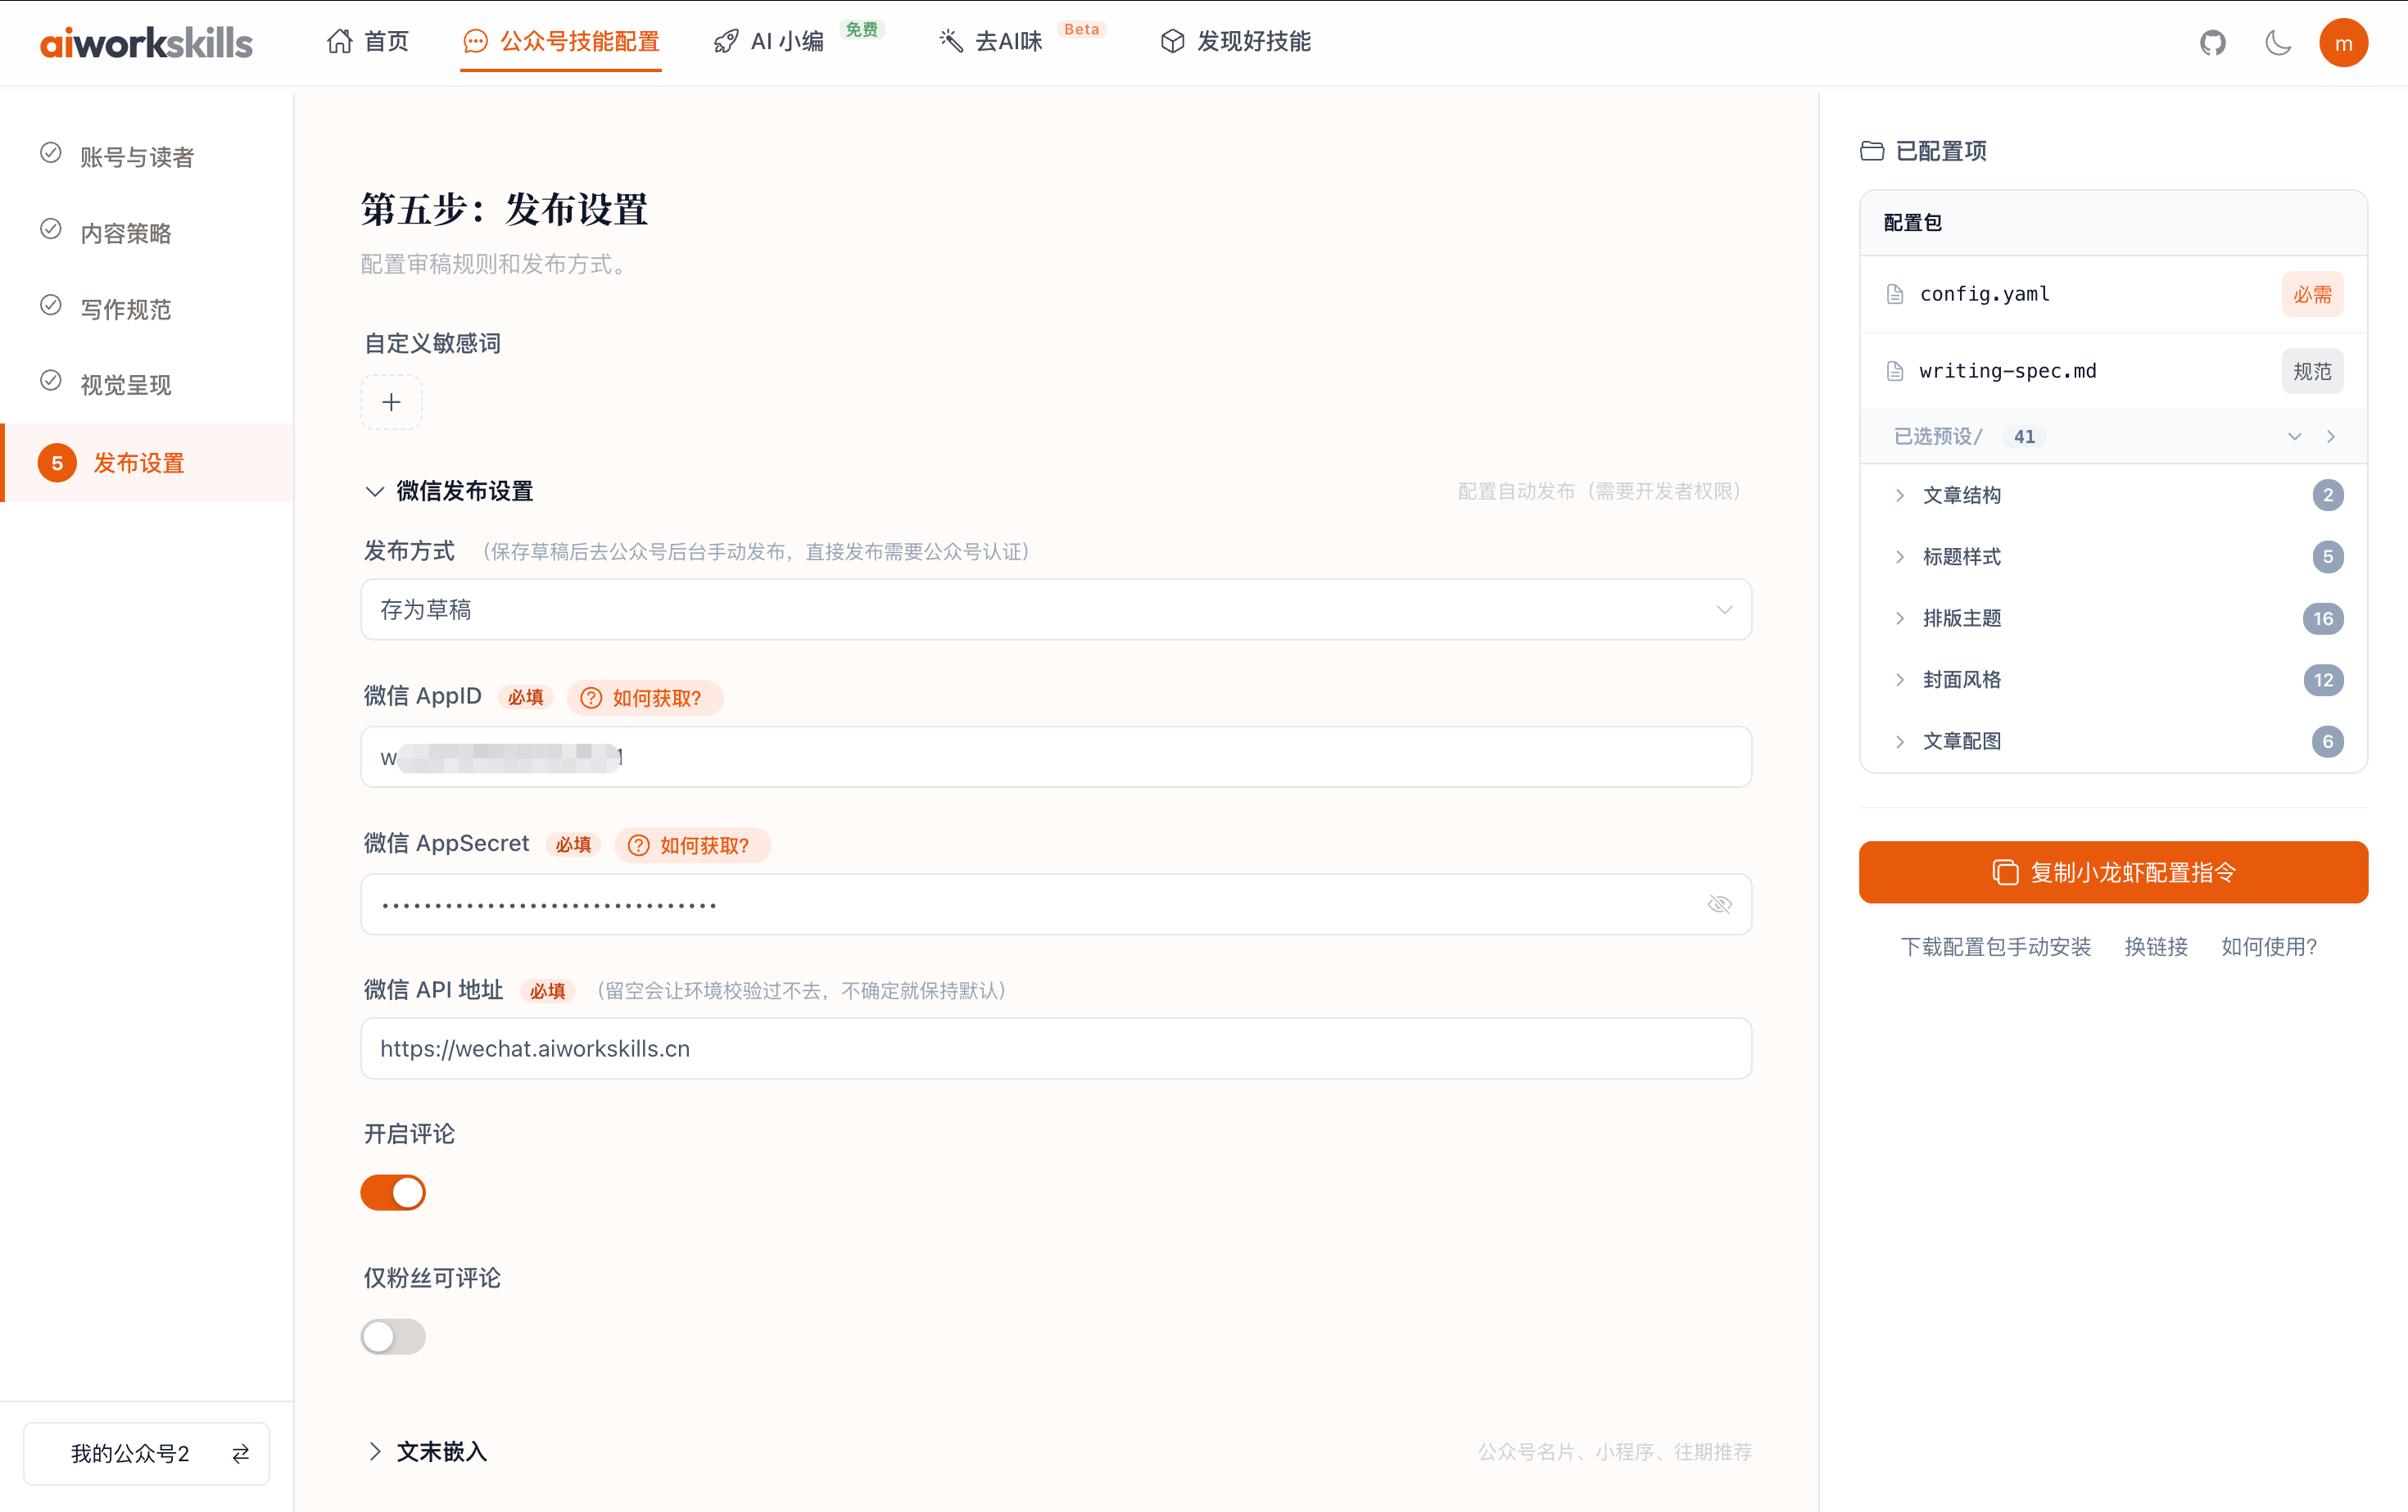Expand the 文章配图 preset group
Image resolution: width=2408 pixels, height=1512 pixels.
click(x=1900, y=741)
